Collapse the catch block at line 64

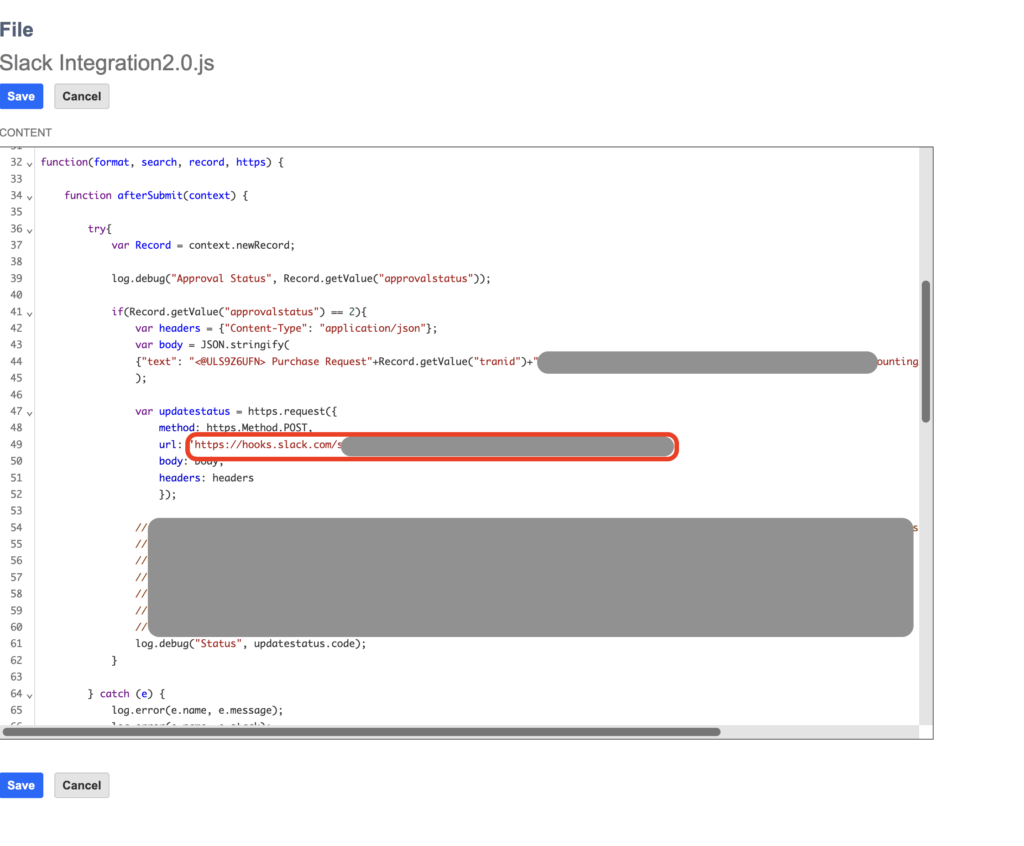click(x=29, y=695)
